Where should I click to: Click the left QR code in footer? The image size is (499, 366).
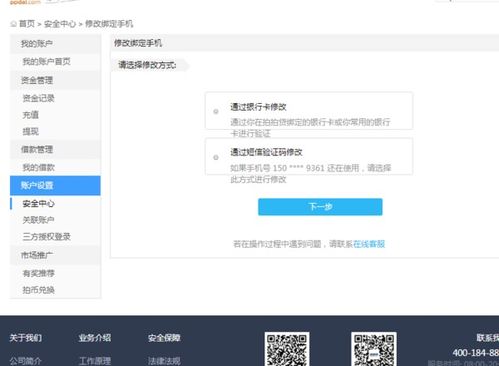(x=287, y=349)
